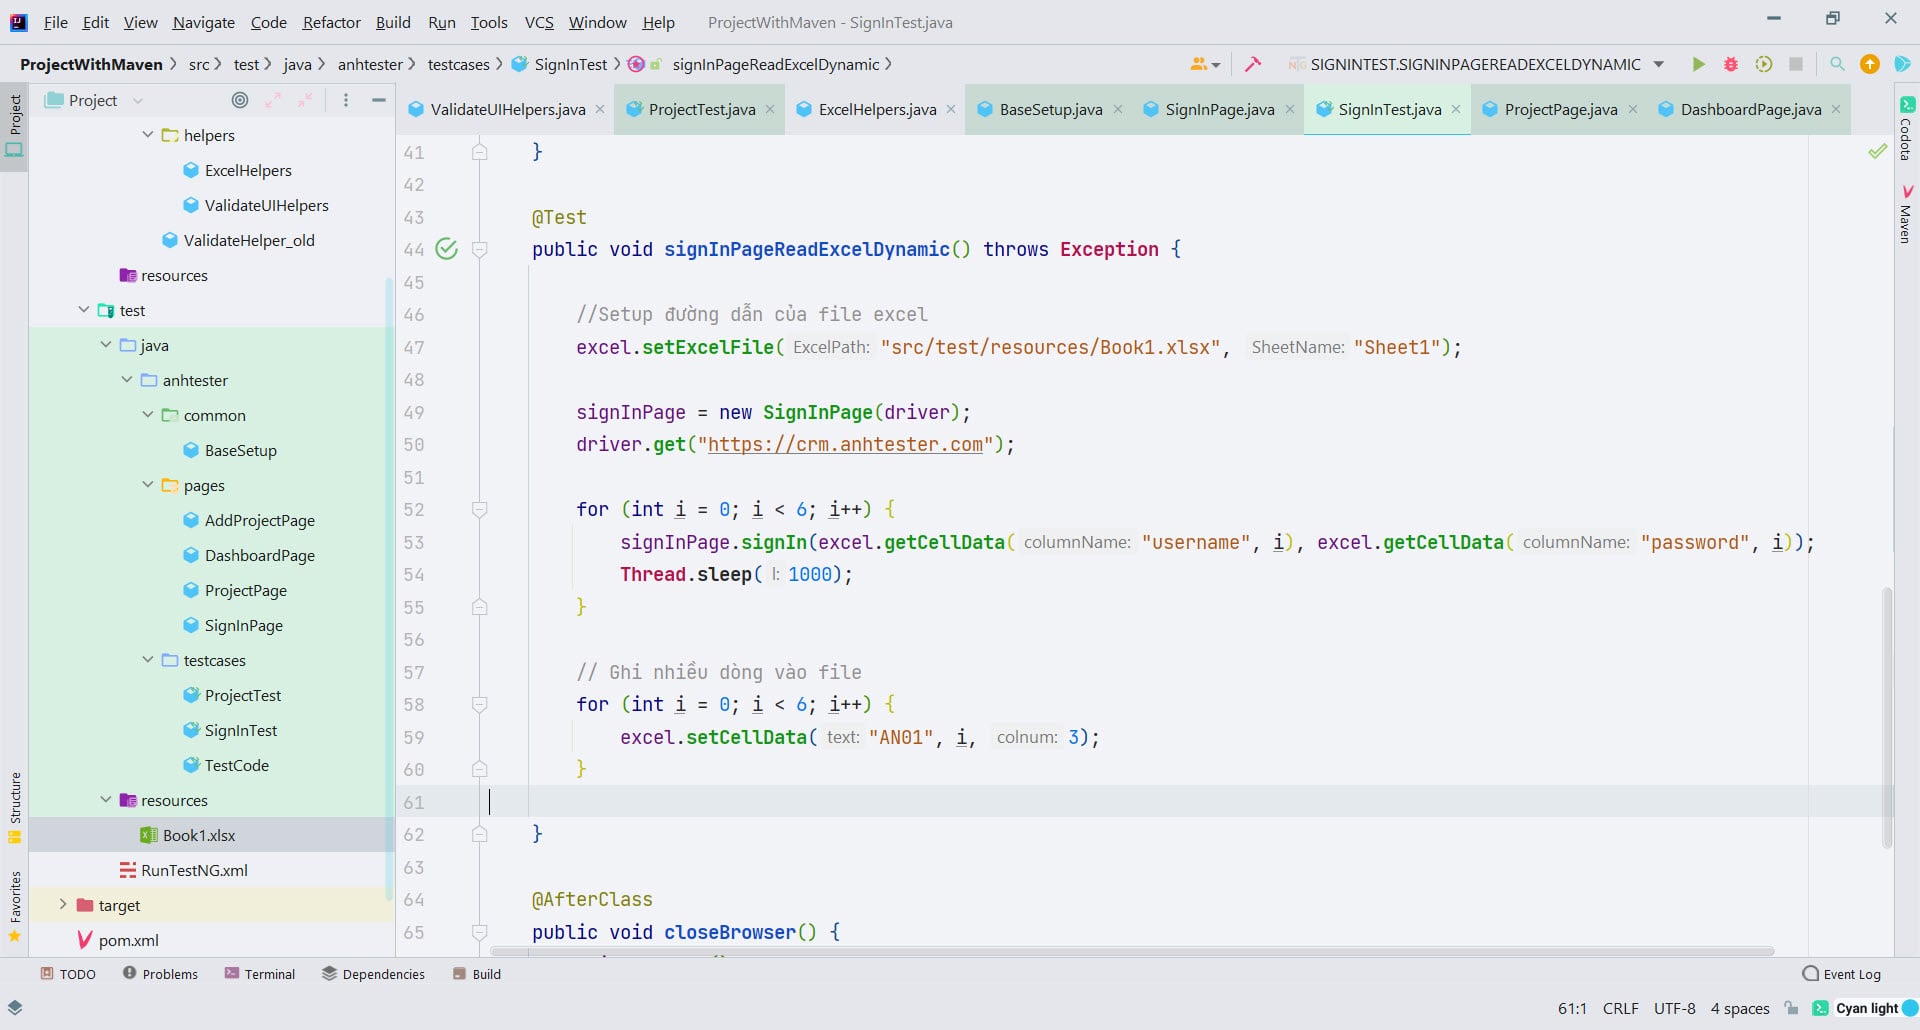Collapse all in Project panel
Image resolution: width=1920 pixels, height=1030 pixels.
305,100
